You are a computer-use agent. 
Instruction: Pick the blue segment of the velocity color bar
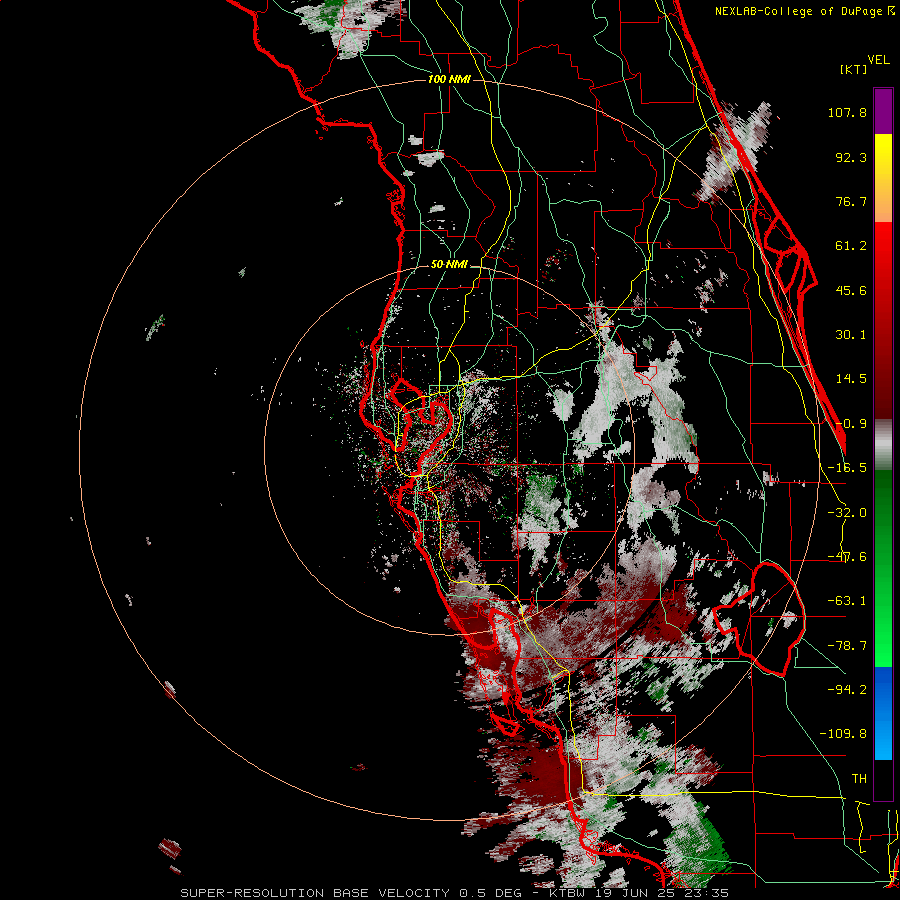[883, 713]
